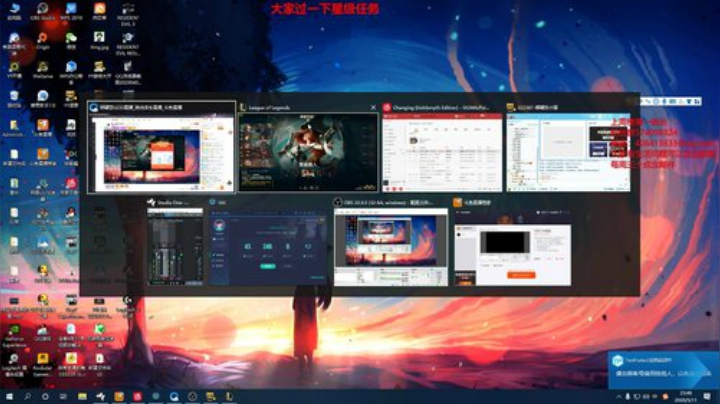Screen dimensions: 720x404
Task: Switch to the Changjing red app window thumbnail
Action: (442, 152)
